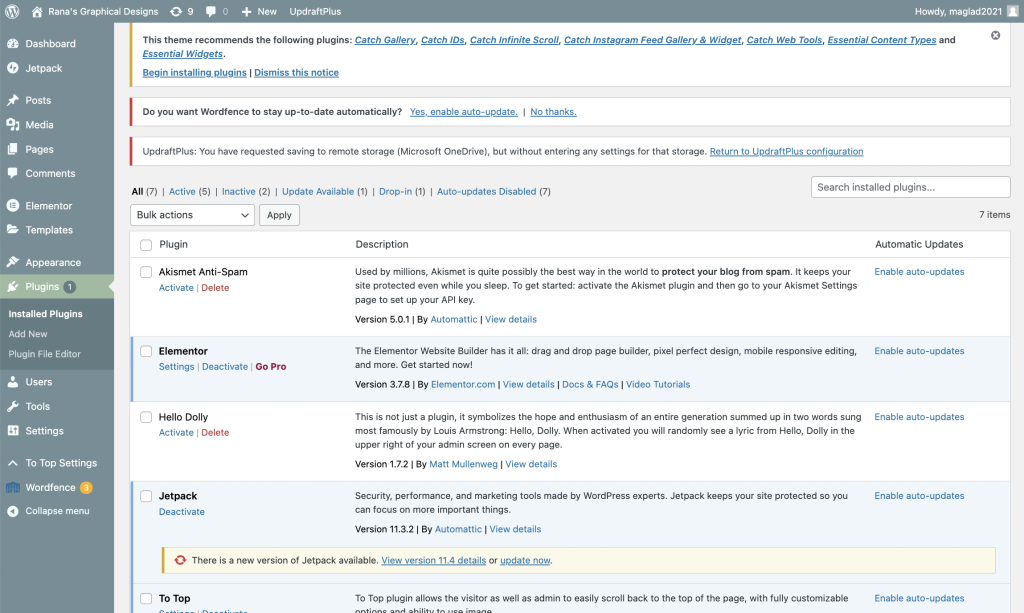This screenshot has height=613, width=1024.
Task: Click Begin installing plugins link
Action: coord(195,72)
